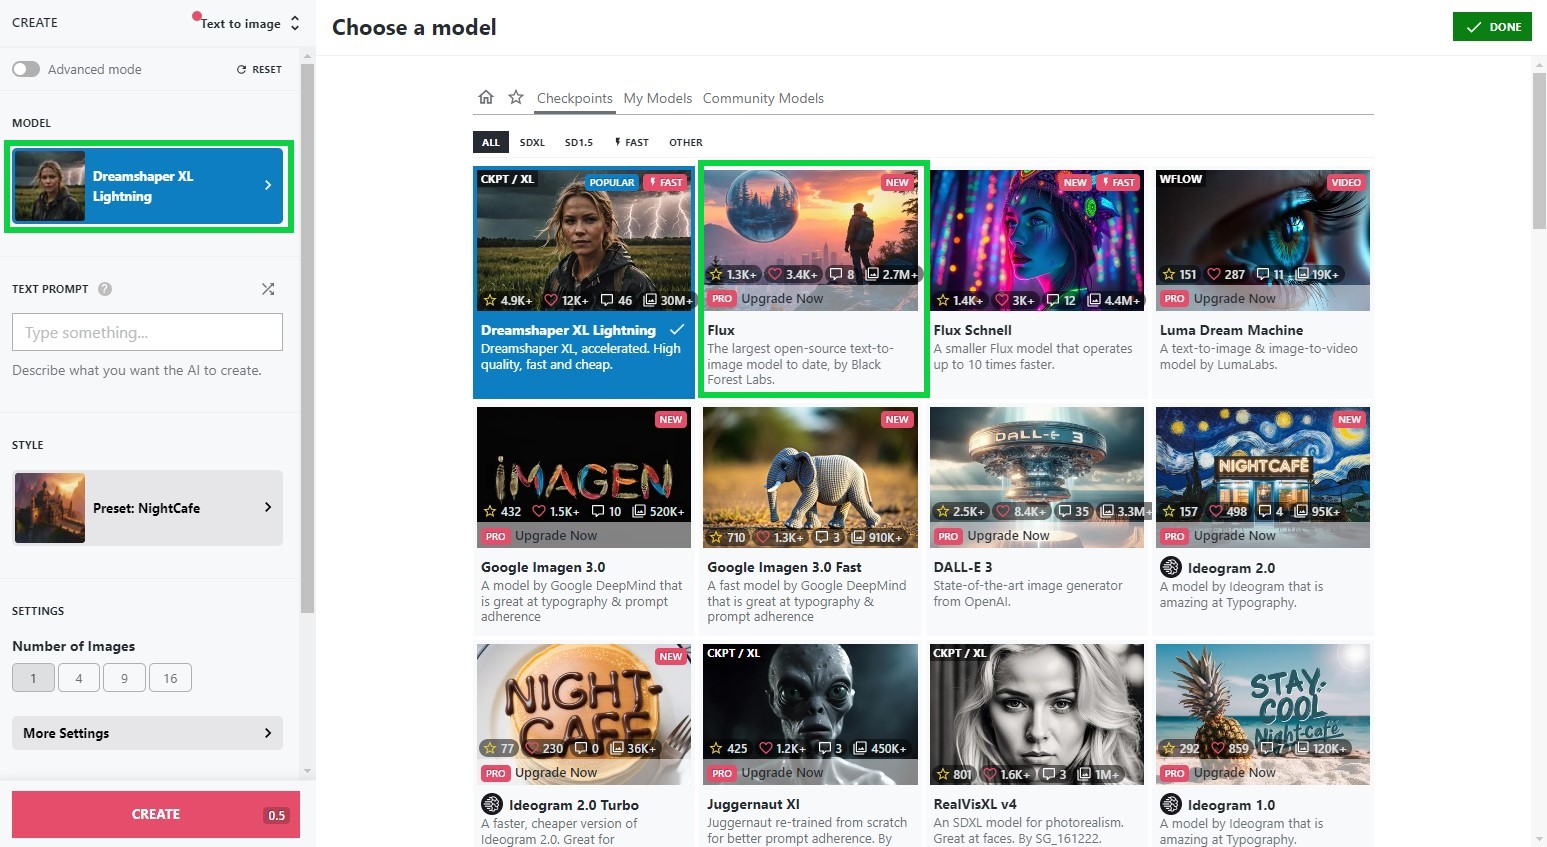Focus the text prompt input field
The width and height of the screenshot is (1547, 847).
click(x=148, y=332)
